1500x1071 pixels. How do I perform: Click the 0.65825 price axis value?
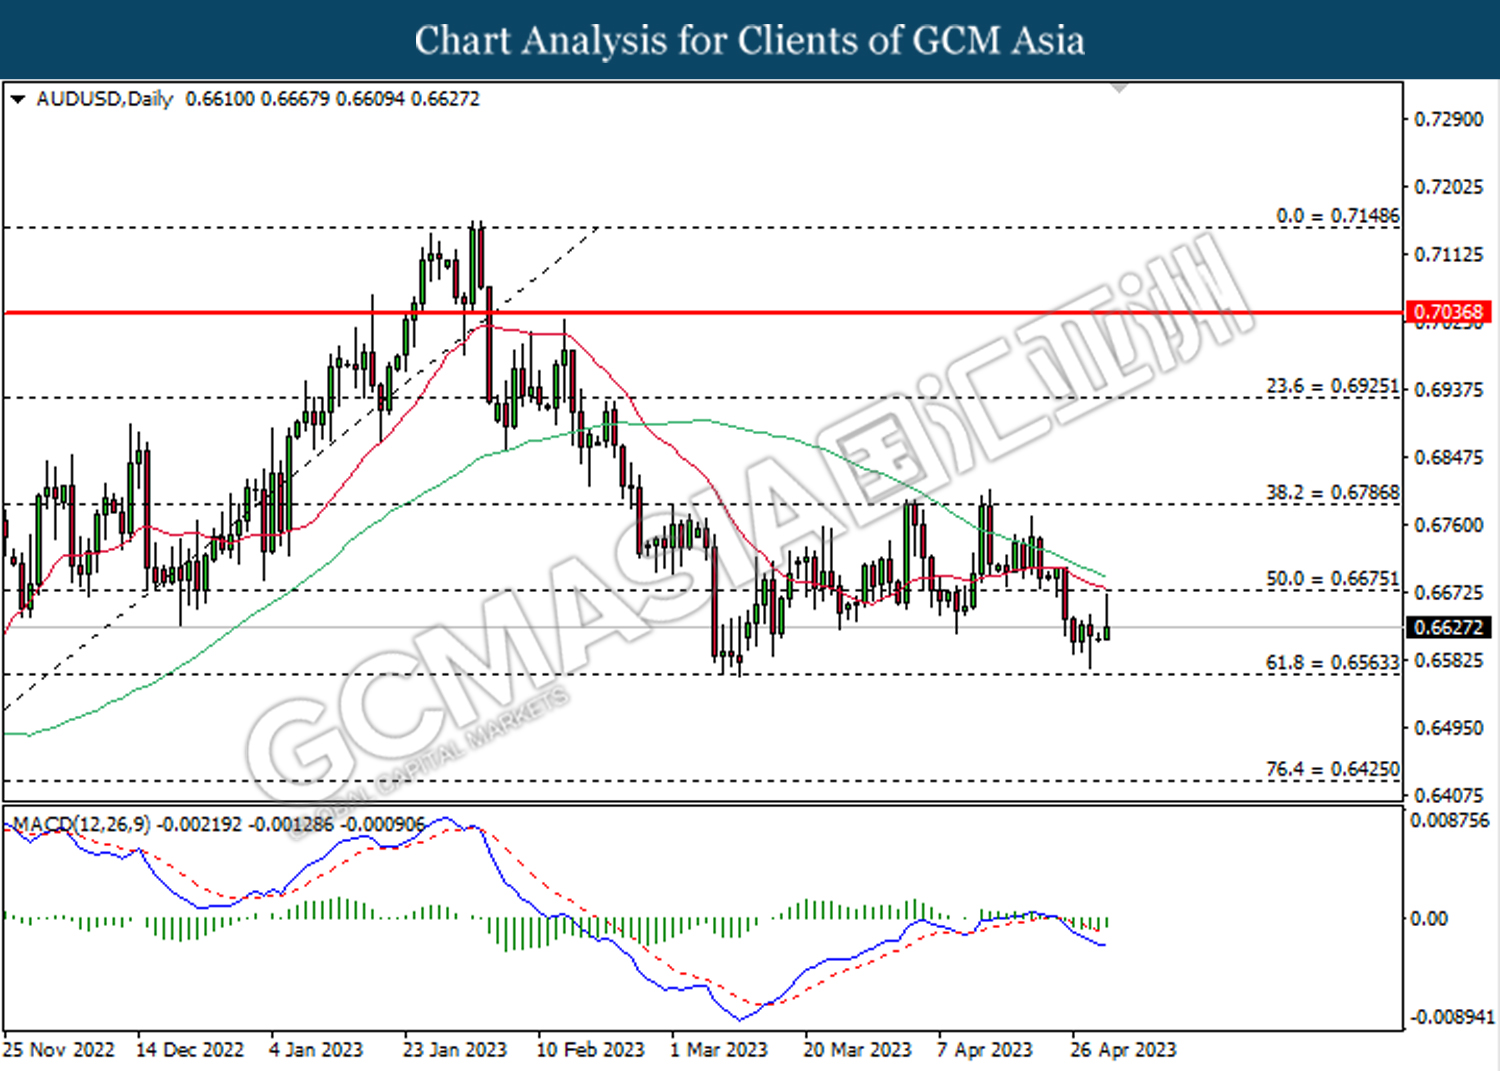click(1449, 660)
